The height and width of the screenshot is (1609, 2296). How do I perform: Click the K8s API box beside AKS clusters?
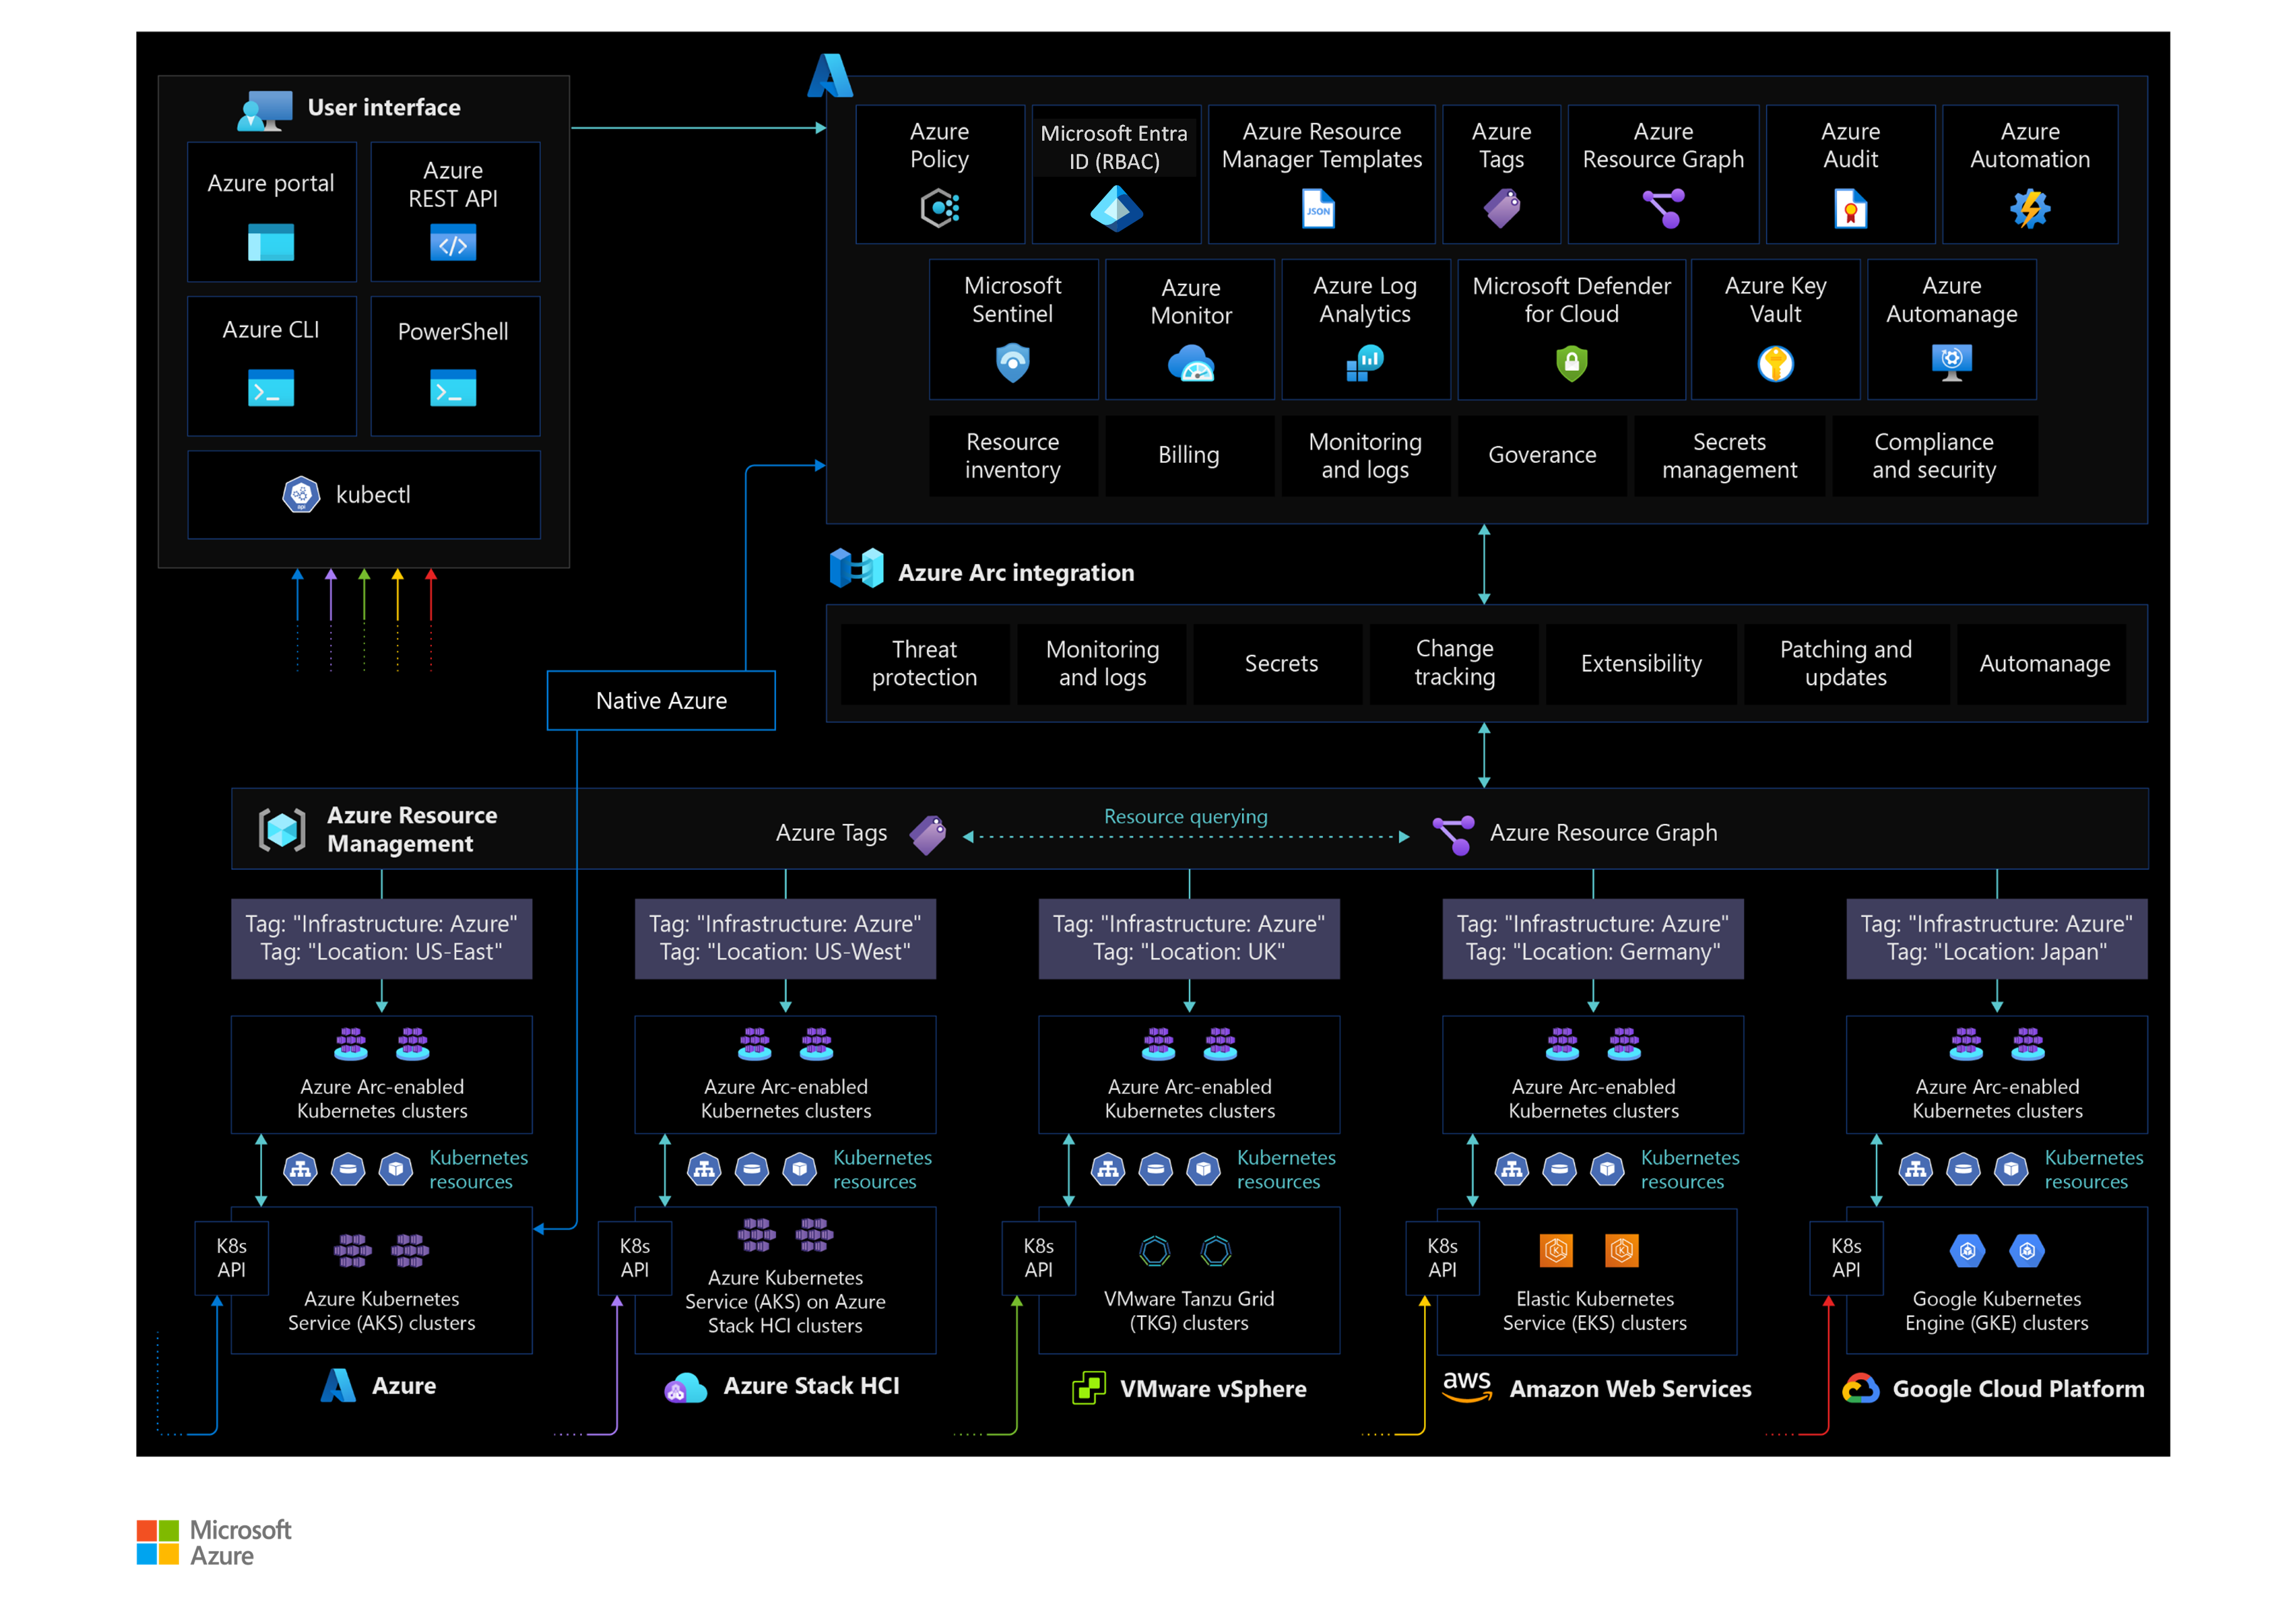coord(231,1258)
